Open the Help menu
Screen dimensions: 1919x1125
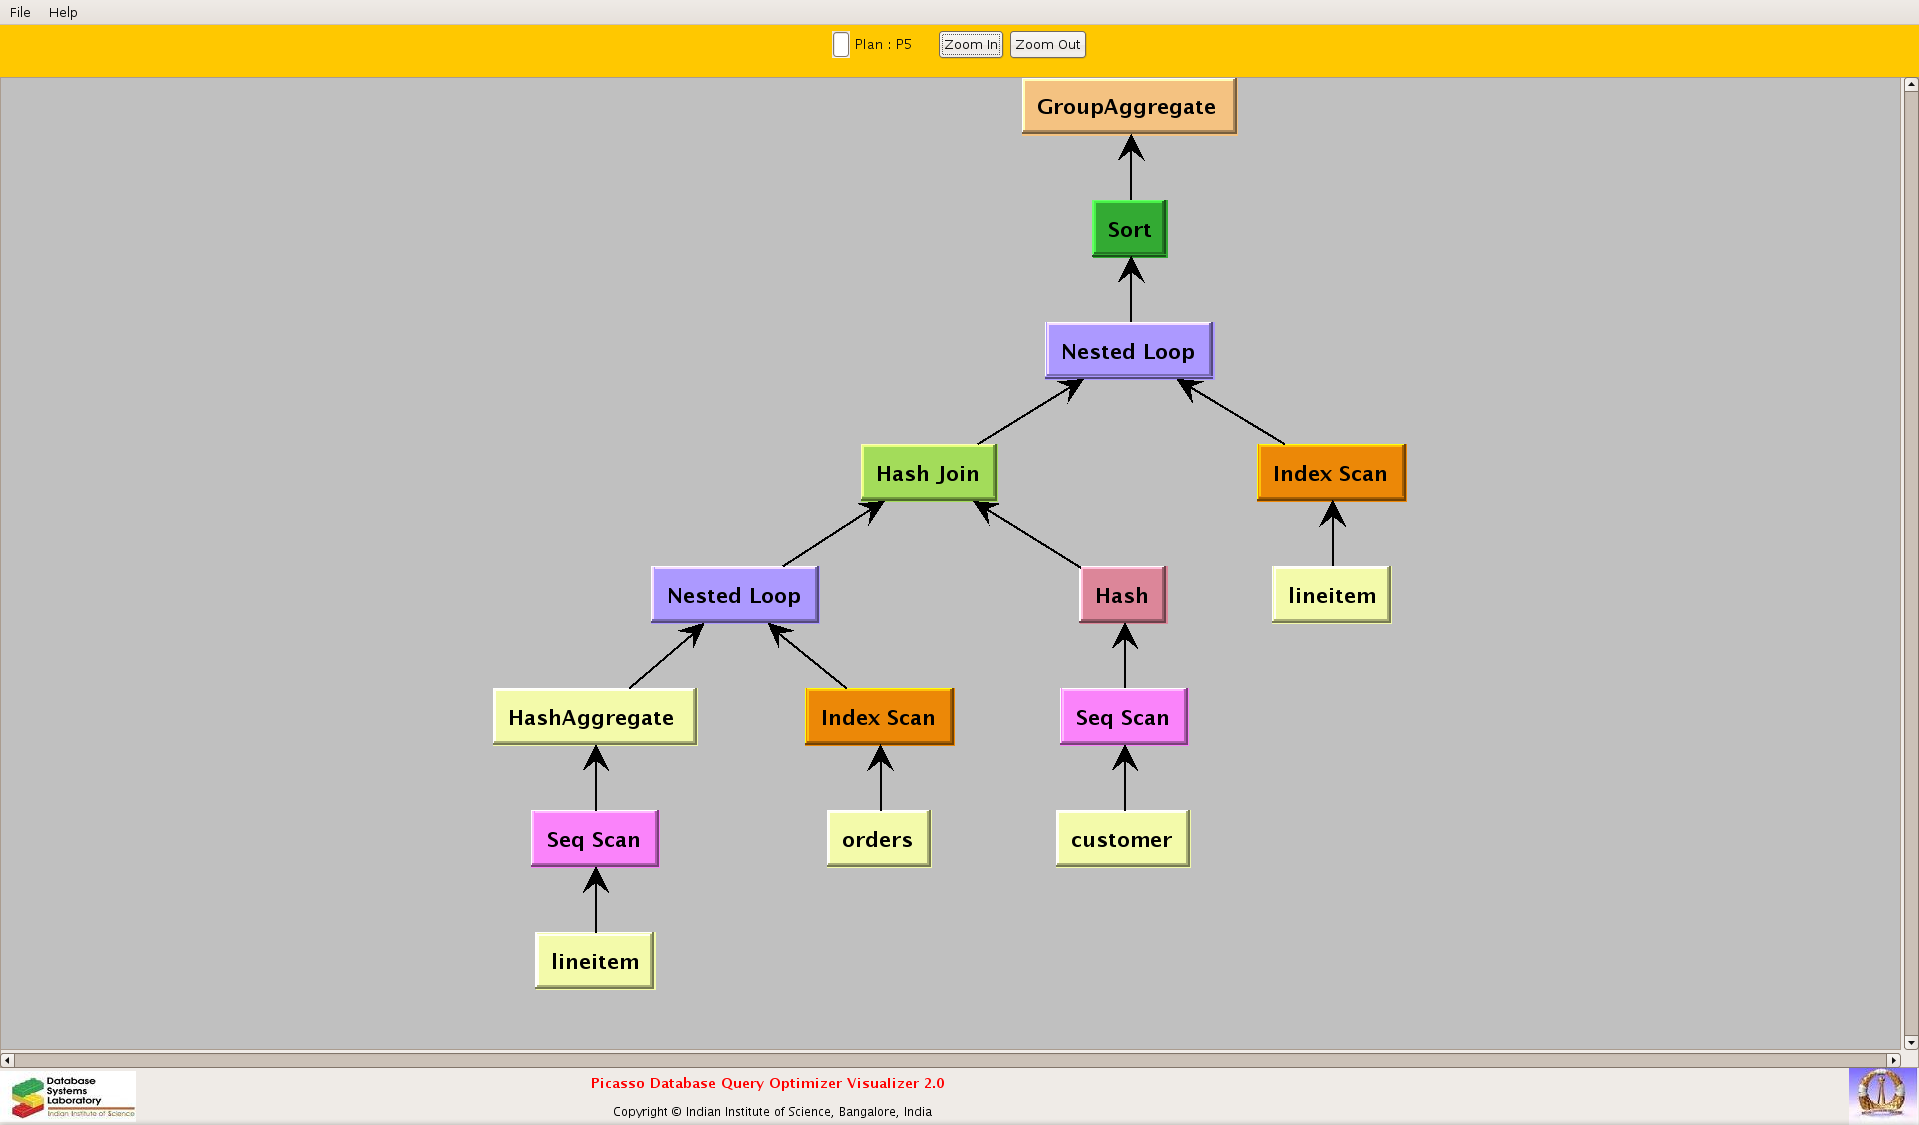pos(63,12)
